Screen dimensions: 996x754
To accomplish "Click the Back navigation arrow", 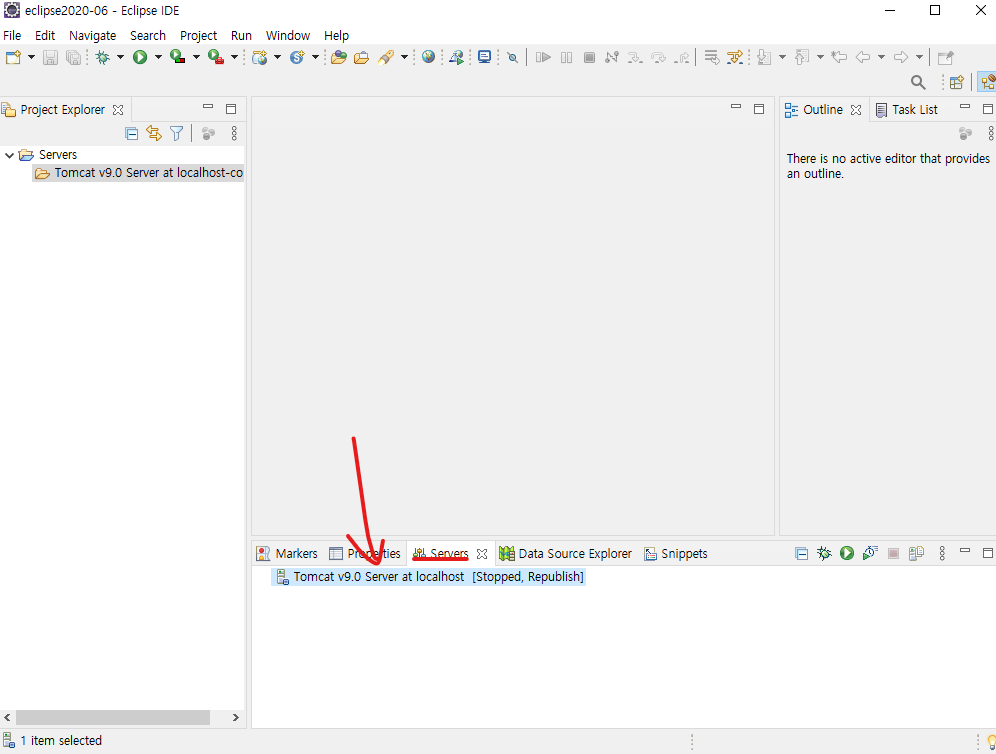I will pos(863,57).
